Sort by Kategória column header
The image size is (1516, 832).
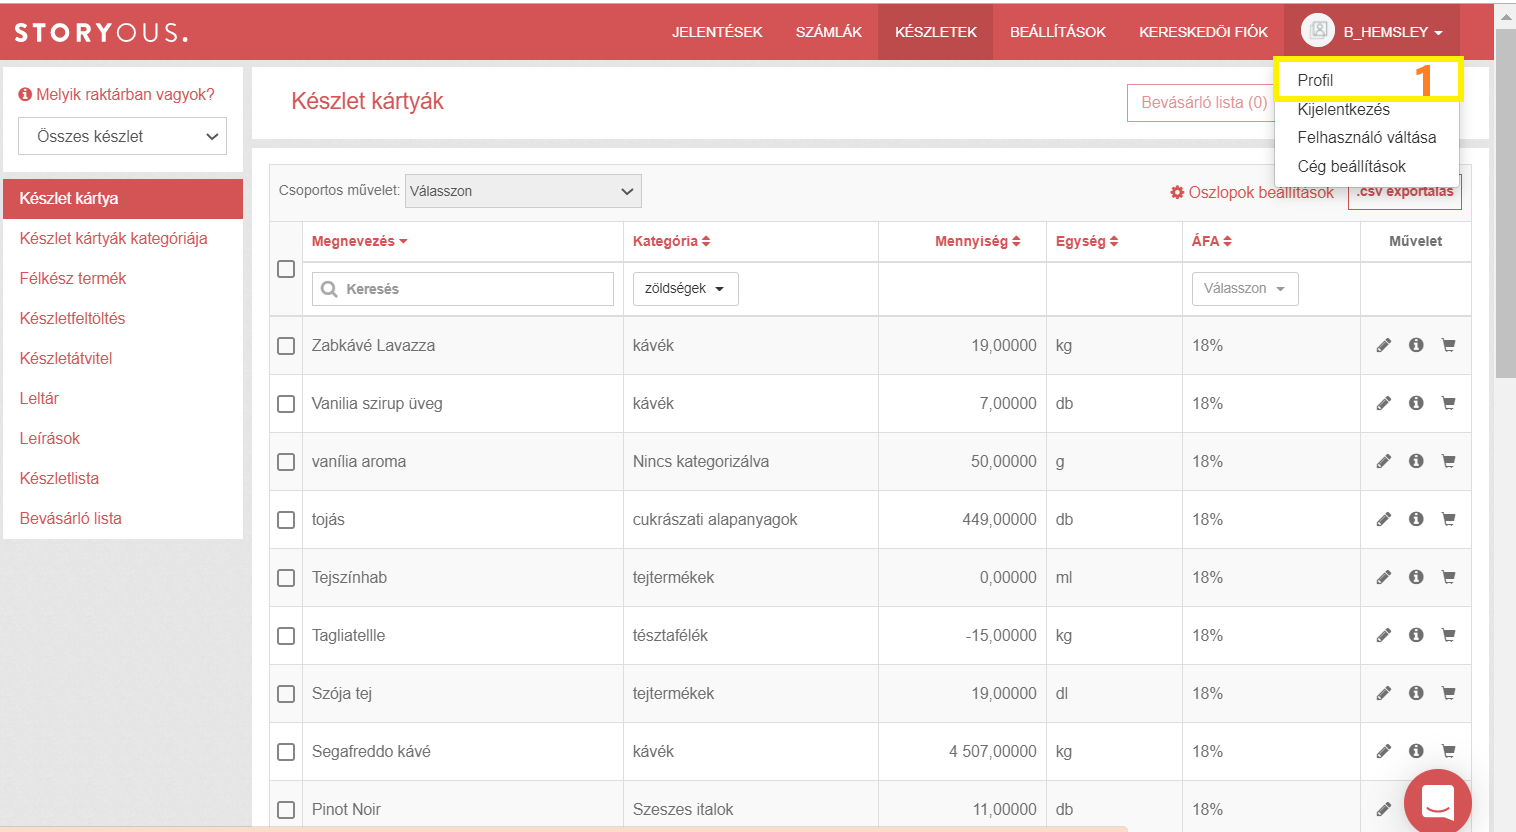coord(671,241)
